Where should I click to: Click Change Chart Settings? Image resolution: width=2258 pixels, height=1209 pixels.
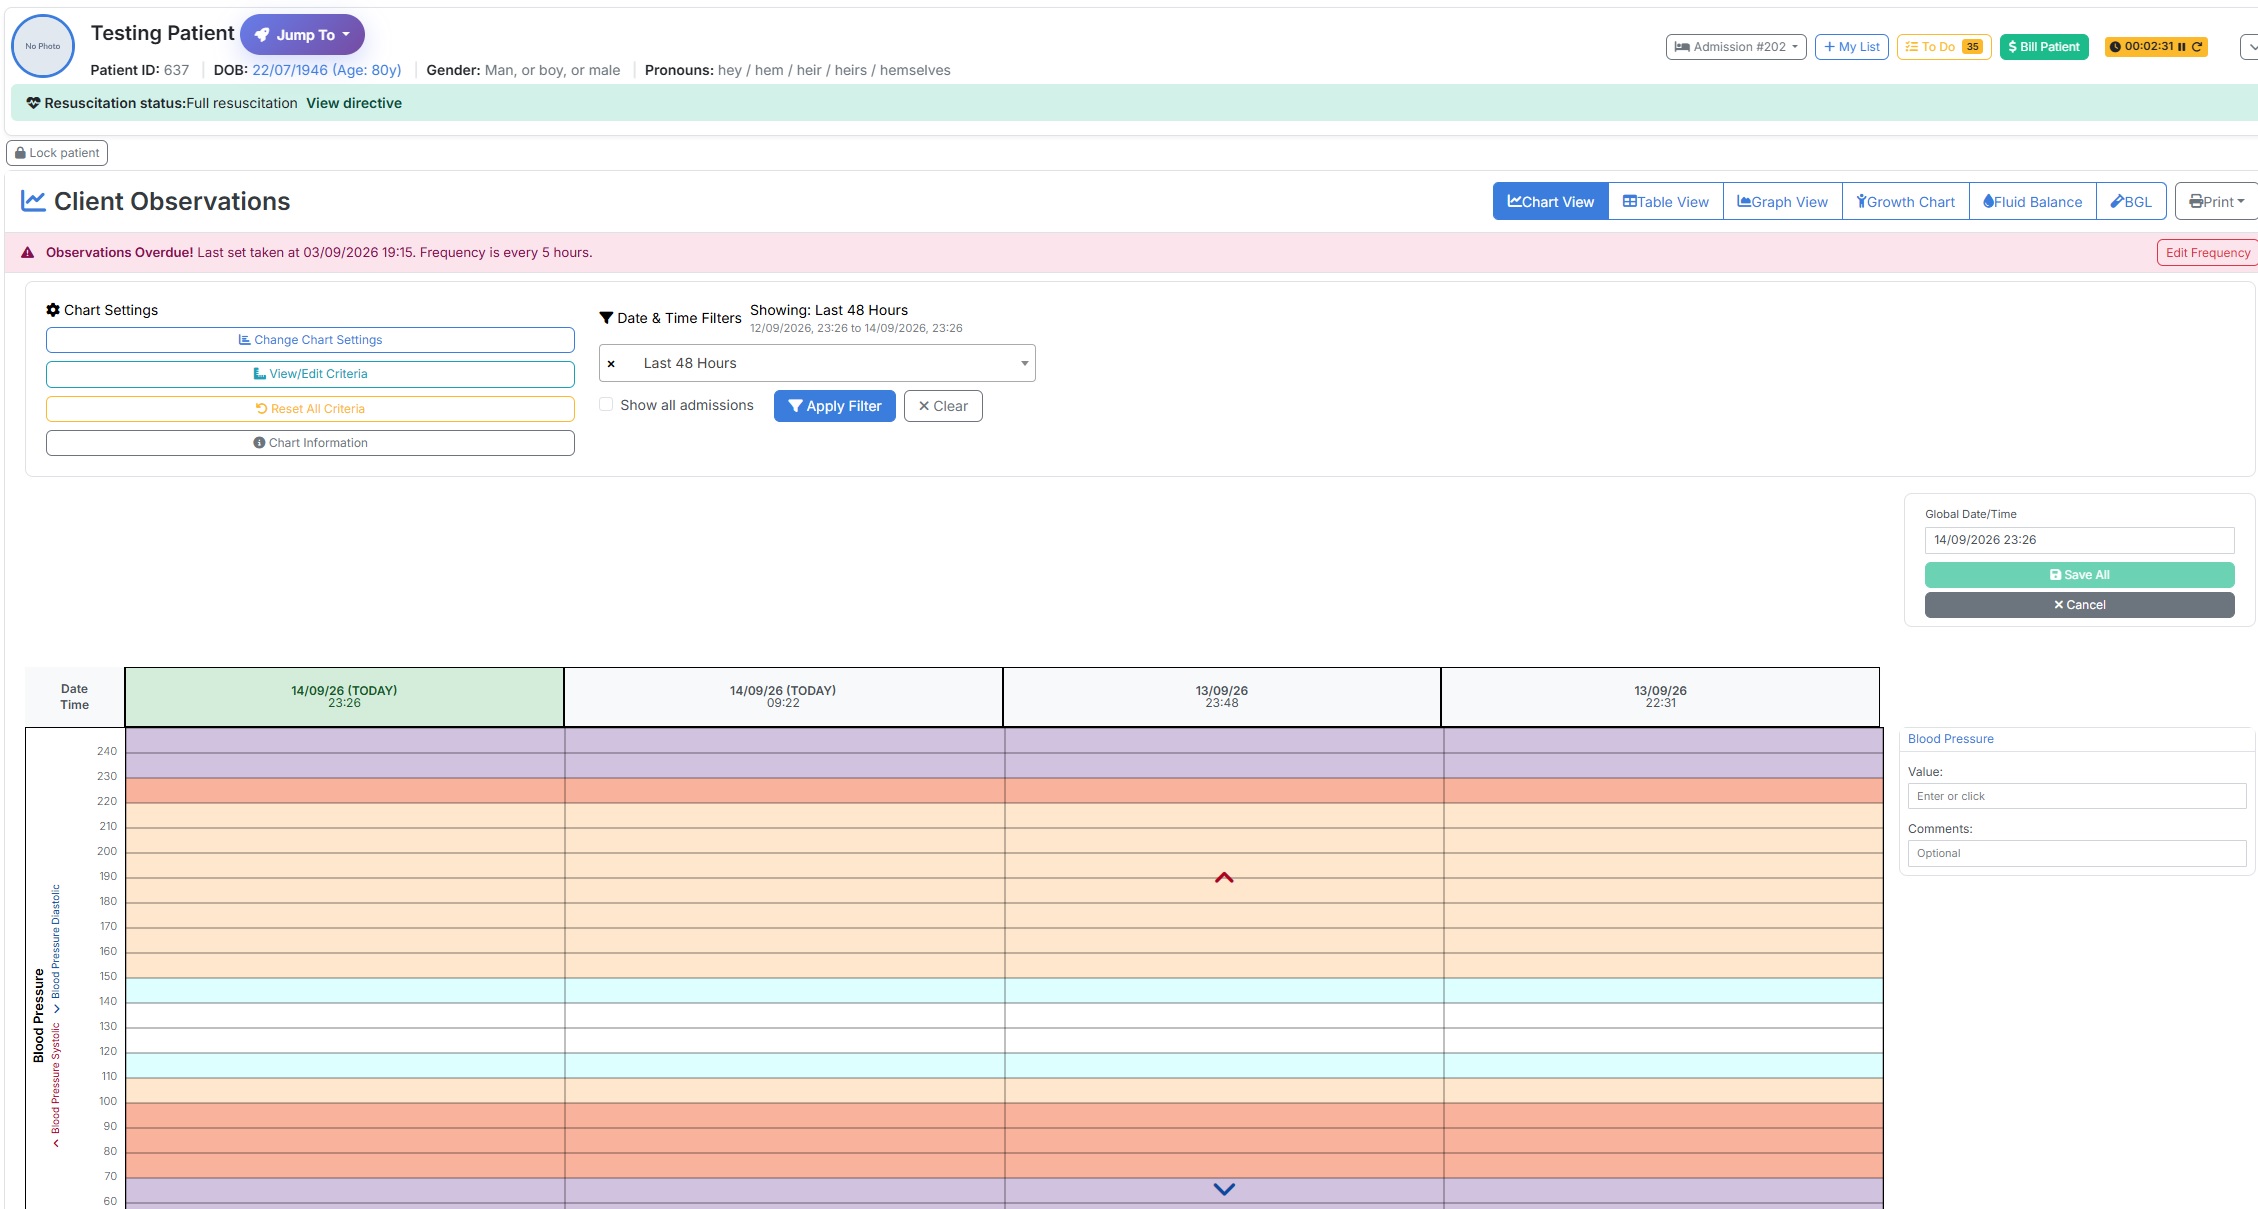[x=310, y=340]
